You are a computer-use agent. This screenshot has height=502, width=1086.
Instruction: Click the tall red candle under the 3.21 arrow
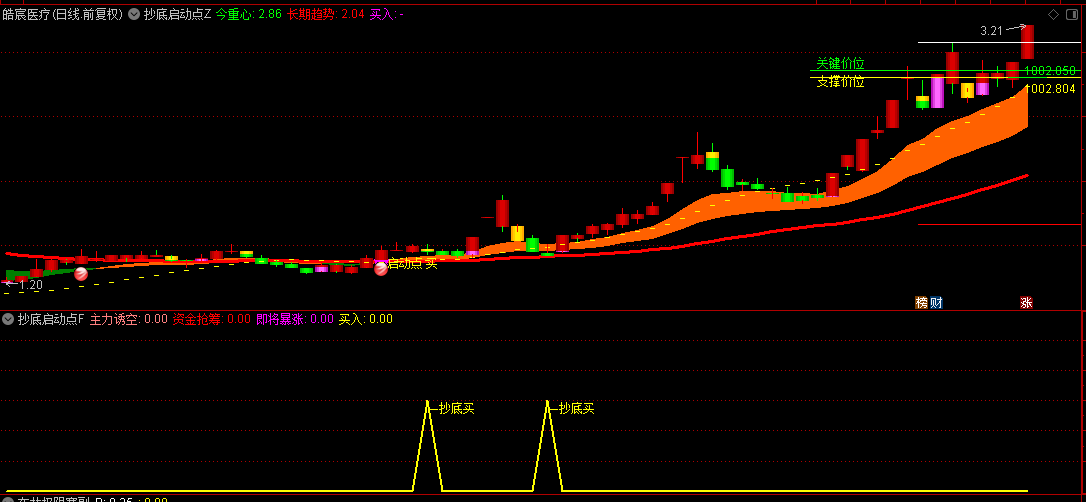point(1028,42)
